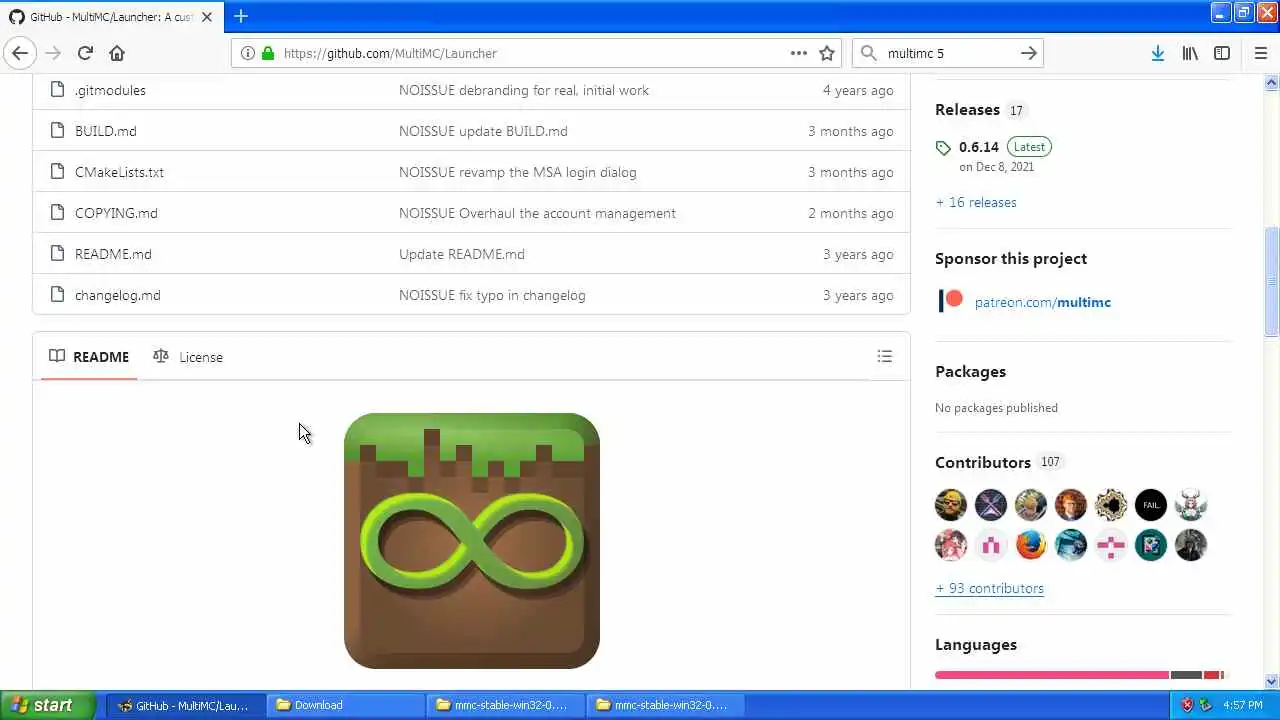Switch to the README tab
The height and width of the screenshot is (720, 1280).
click(x=89, y=356)
